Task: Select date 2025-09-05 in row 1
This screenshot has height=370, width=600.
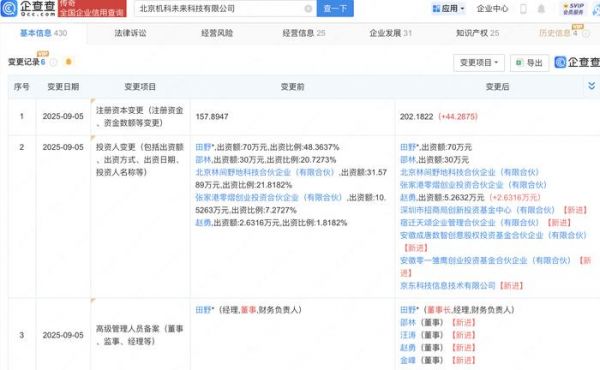Action: coord(63,116)
